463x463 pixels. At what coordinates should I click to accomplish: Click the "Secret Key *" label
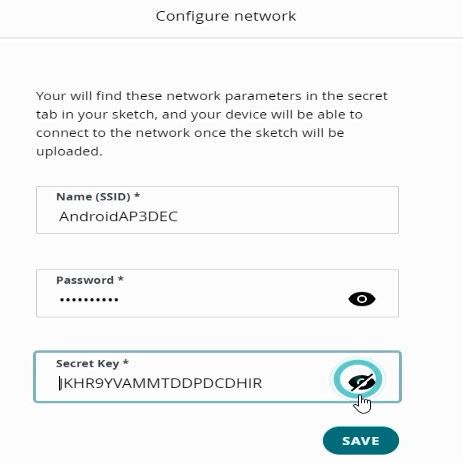92,363
